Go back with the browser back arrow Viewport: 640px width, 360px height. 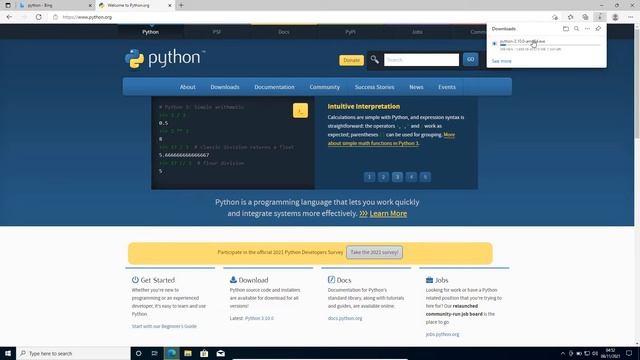click(x=9, y=17)
